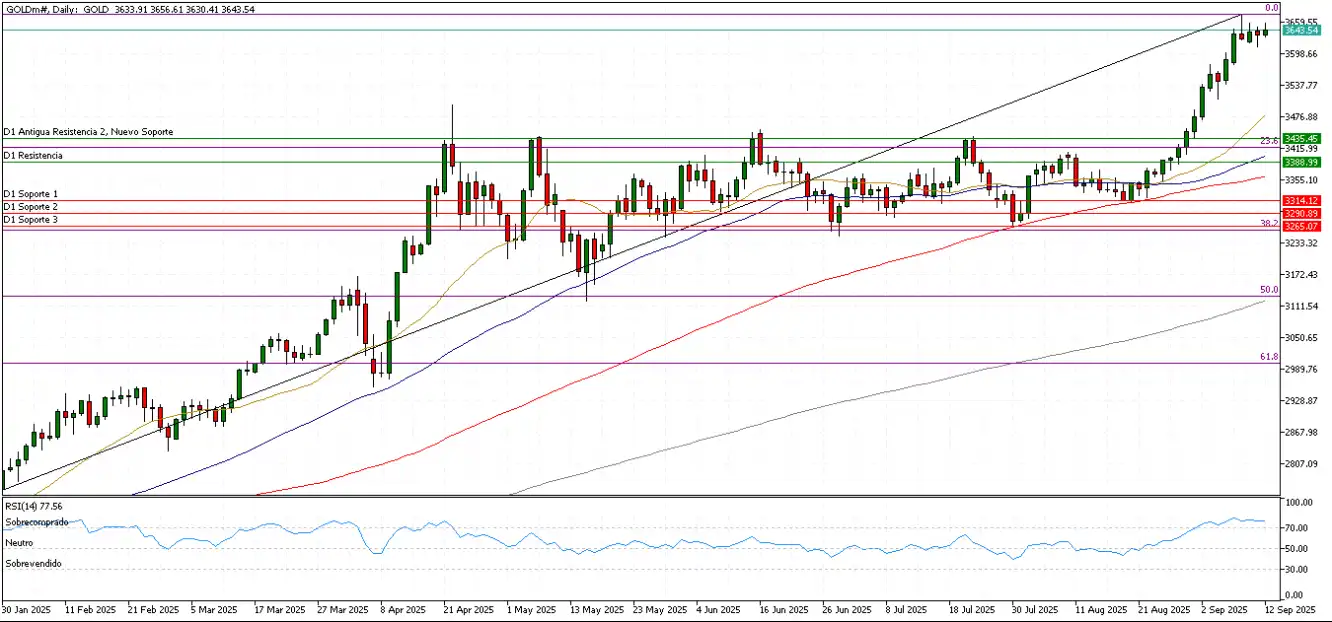Click the red 3265.07 support price tag
The image size is (1332, 622).
click(1303, 226)
